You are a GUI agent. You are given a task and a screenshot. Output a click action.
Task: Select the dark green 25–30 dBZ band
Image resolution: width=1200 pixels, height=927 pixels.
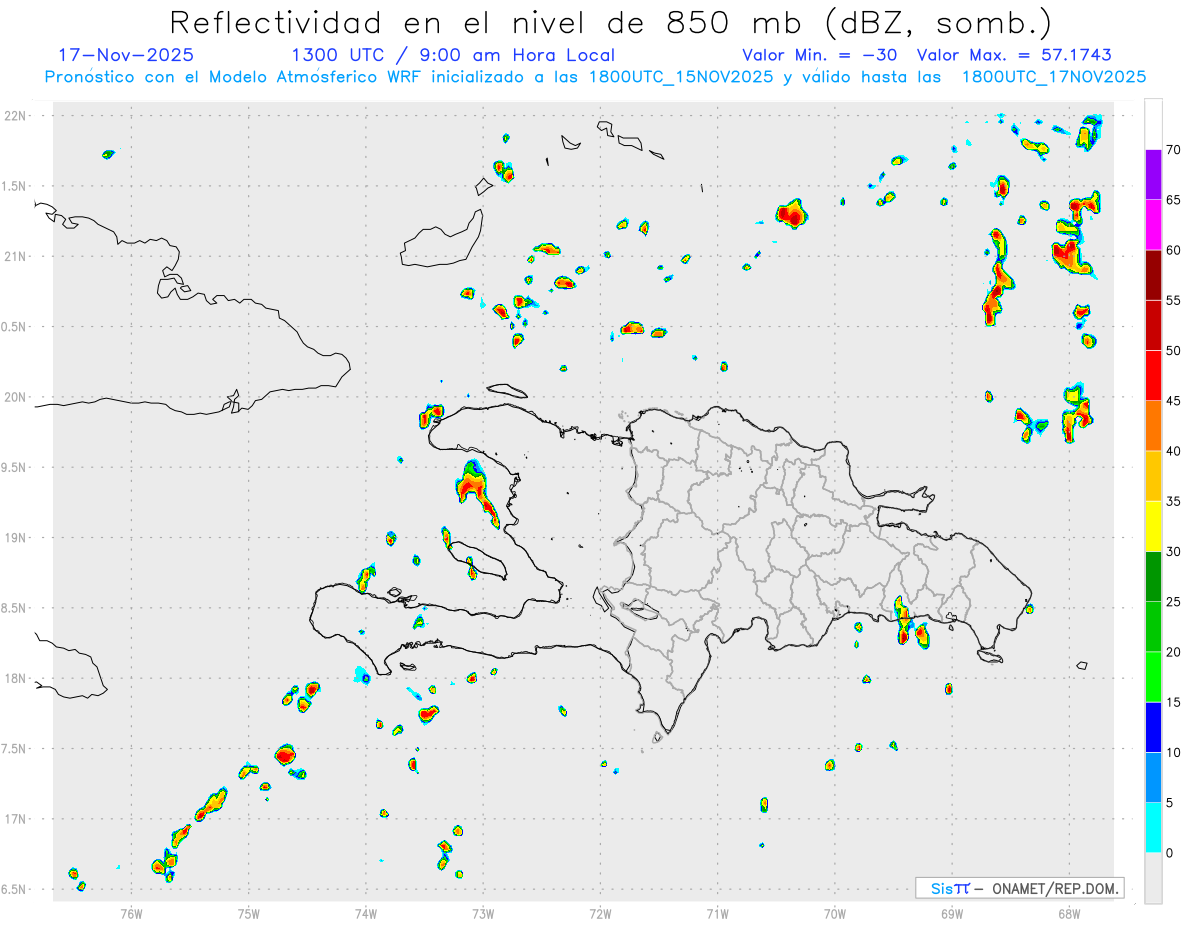point(1153,577)
